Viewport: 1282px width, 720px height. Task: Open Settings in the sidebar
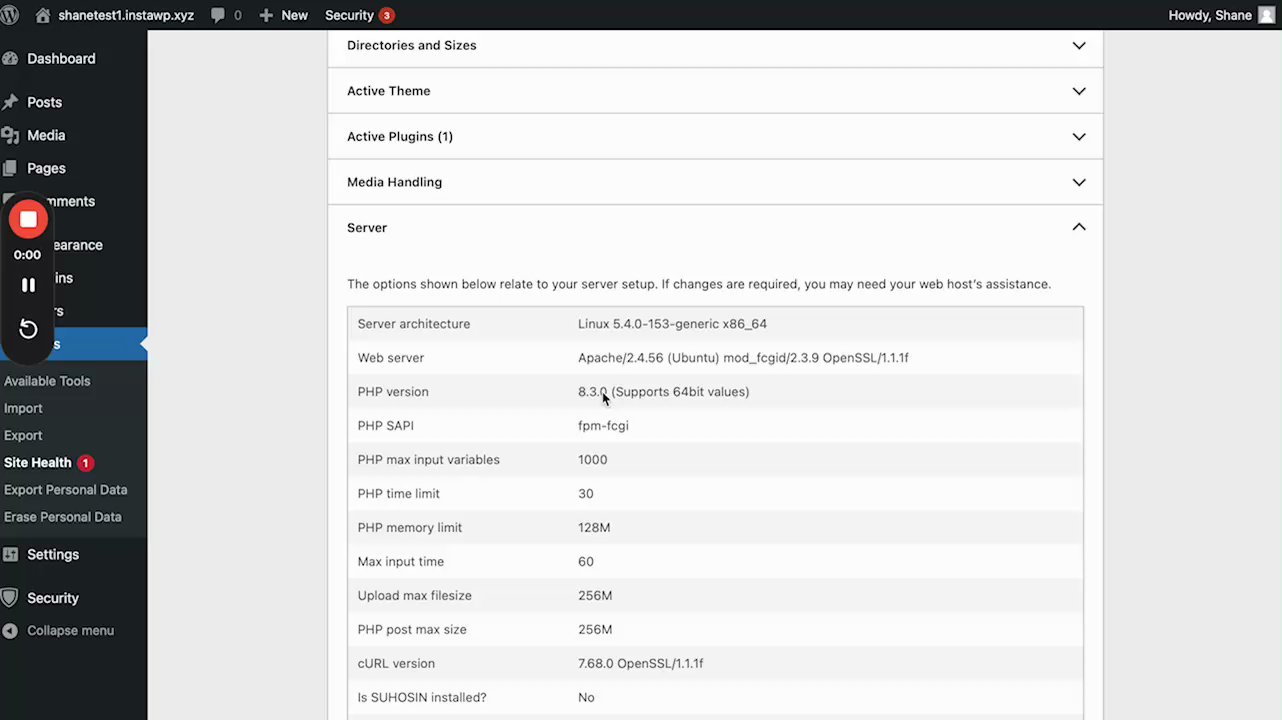click(x=53, y=554)
